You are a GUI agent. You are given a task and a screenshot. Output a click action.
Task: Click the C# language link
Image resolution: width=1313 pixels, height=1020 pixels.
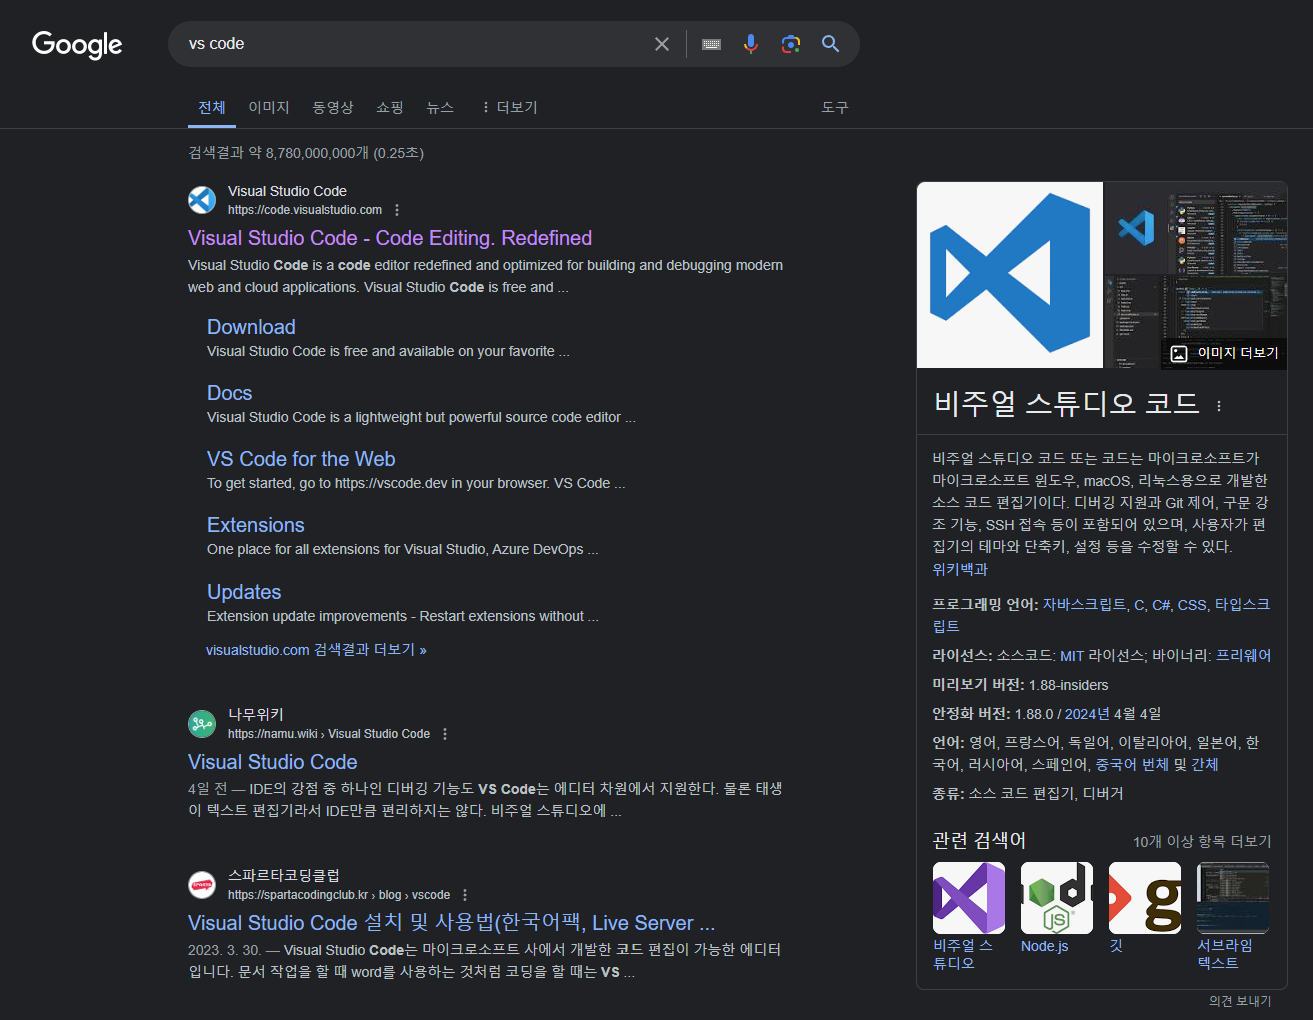(x=1161, y=605)
